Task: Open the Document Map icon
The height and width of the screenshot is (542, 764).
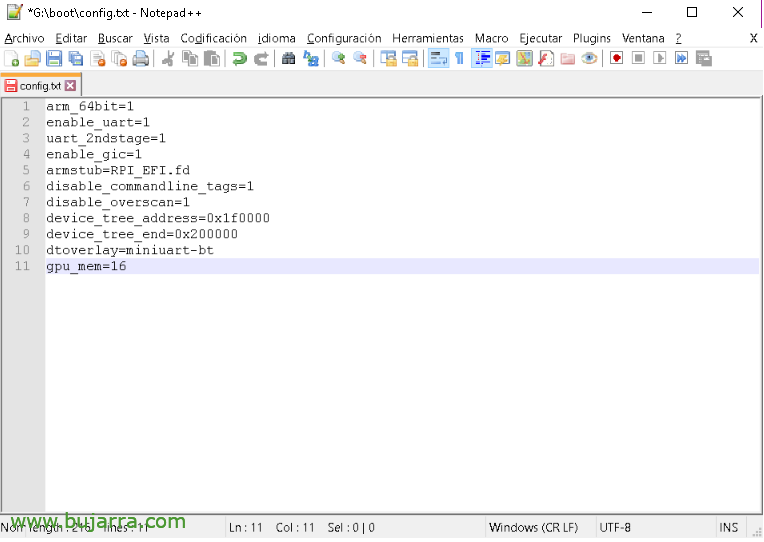Action: [x=524, y=58]
